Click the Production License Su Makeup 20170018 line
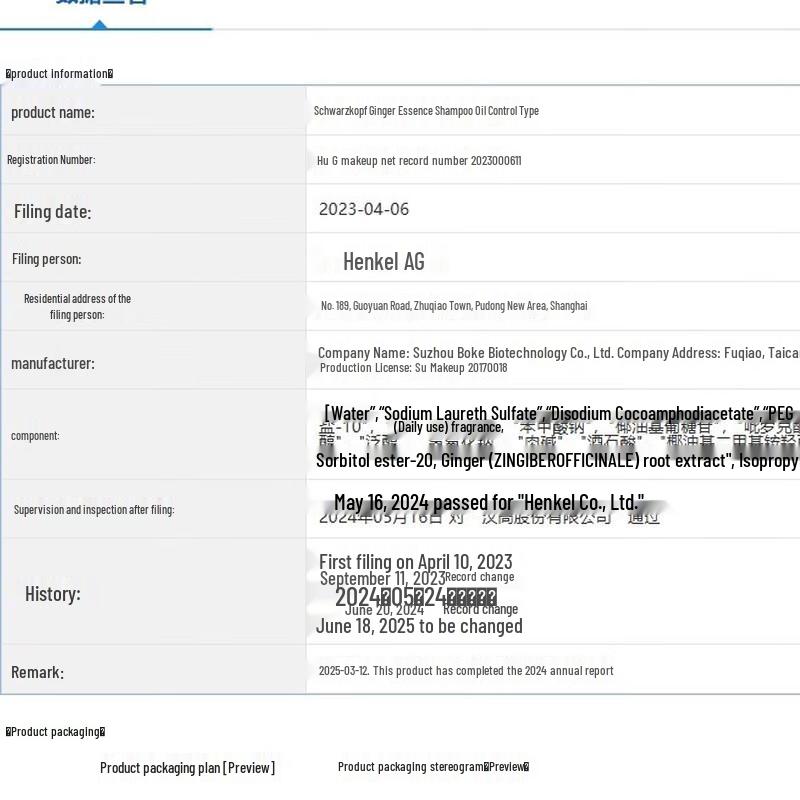 [413, 368]
